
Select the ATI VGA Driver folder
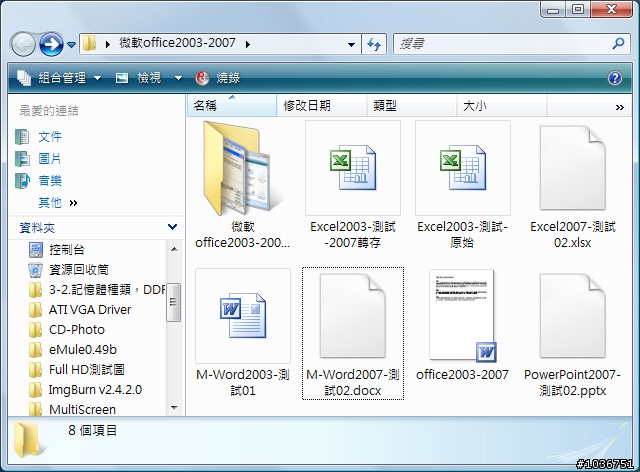90,309
